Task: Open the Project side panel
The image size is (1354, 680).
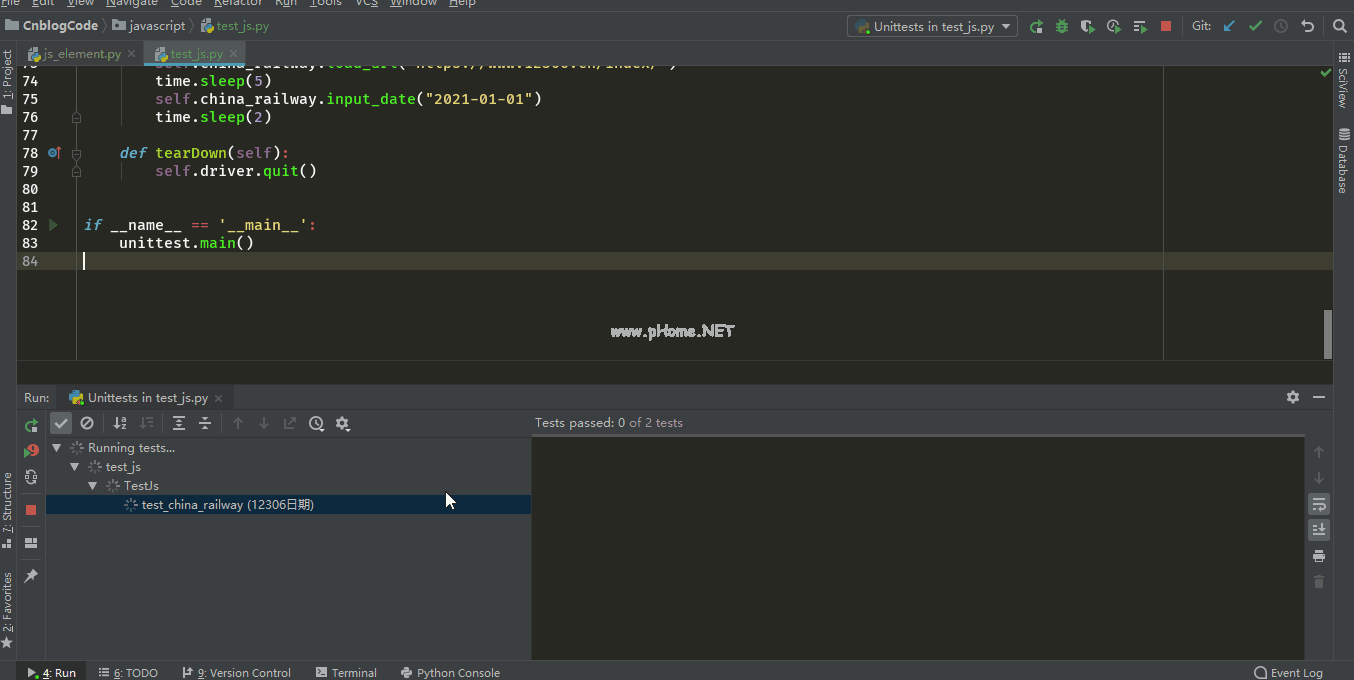Action: (8, 81)
